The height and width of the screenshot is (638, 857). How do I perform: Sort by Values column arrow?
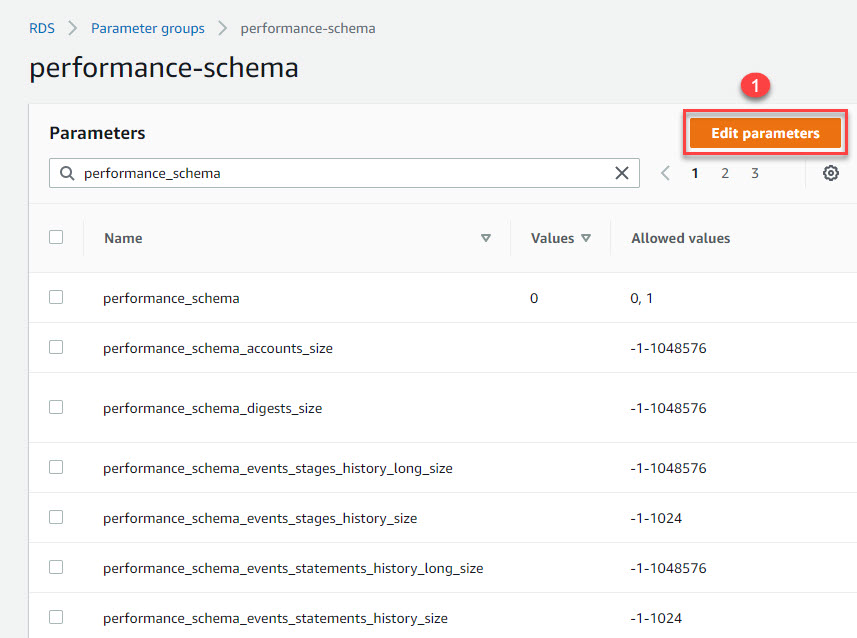point(586,238)
